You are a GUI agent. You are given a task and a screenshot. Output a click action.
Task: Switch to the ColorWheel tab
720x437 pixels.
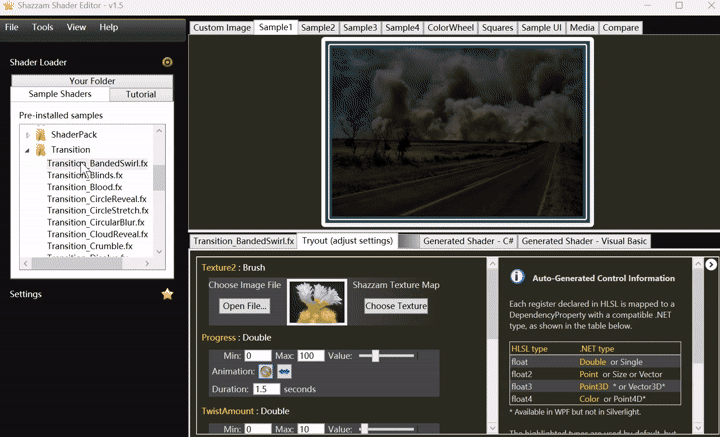pyautogui.click(x=450, y=28)
